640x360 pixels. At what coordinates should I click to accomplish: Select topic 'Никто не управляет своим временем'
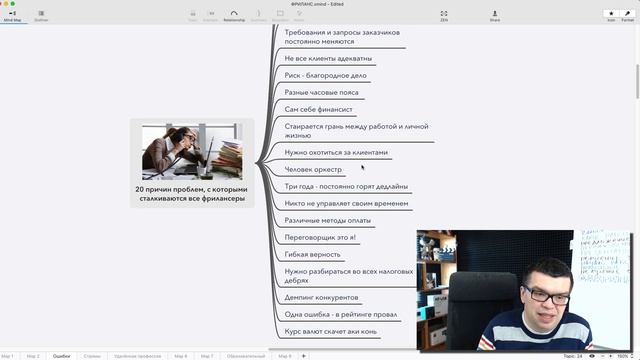coord(346,203)
